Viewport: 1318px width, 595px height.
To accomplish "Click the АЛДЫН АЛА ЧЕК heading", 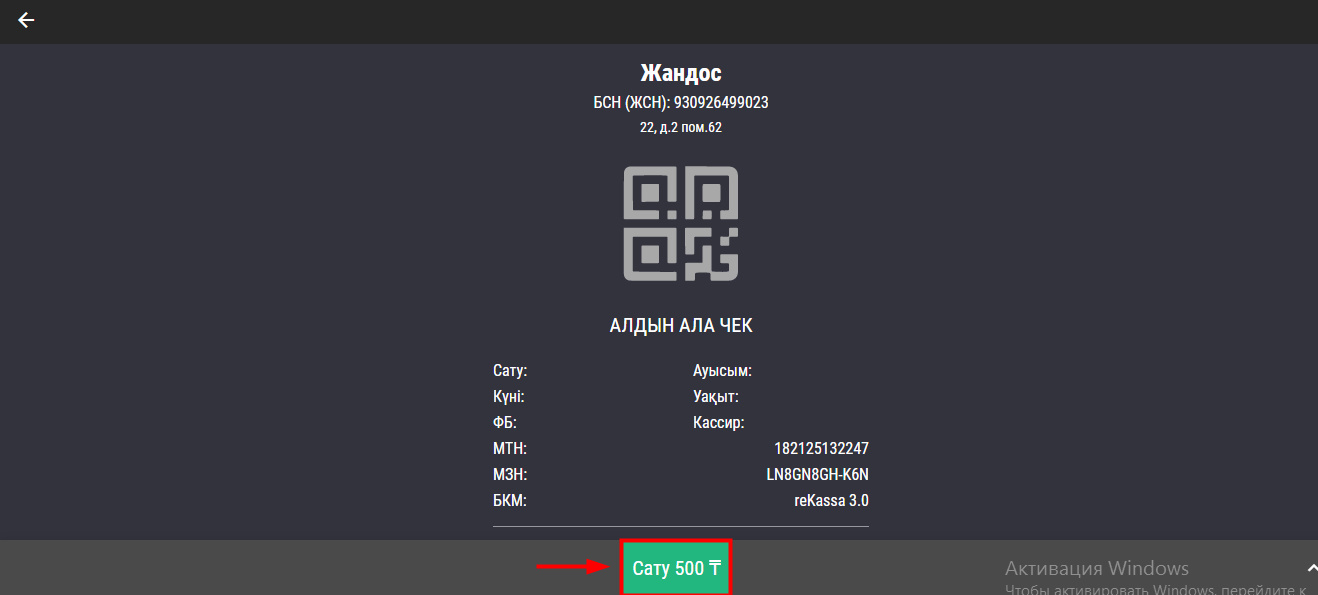I will pos(681,326).
